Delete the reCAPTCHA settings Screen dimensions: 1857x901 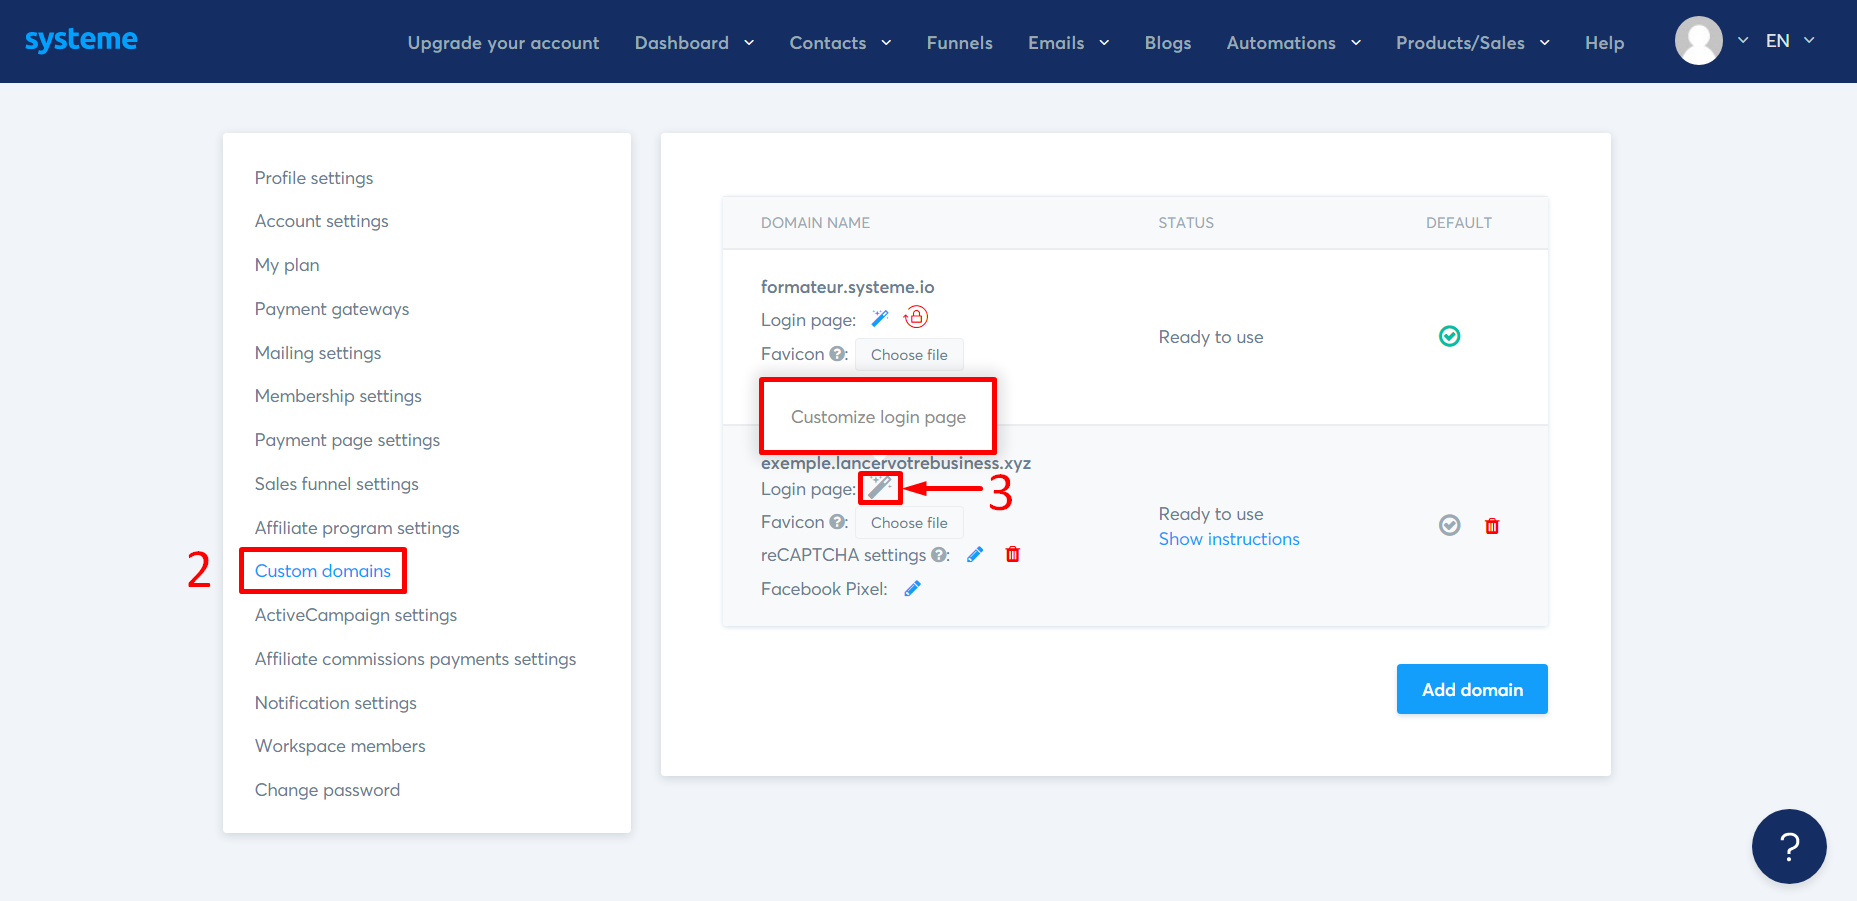[1012, 554]
